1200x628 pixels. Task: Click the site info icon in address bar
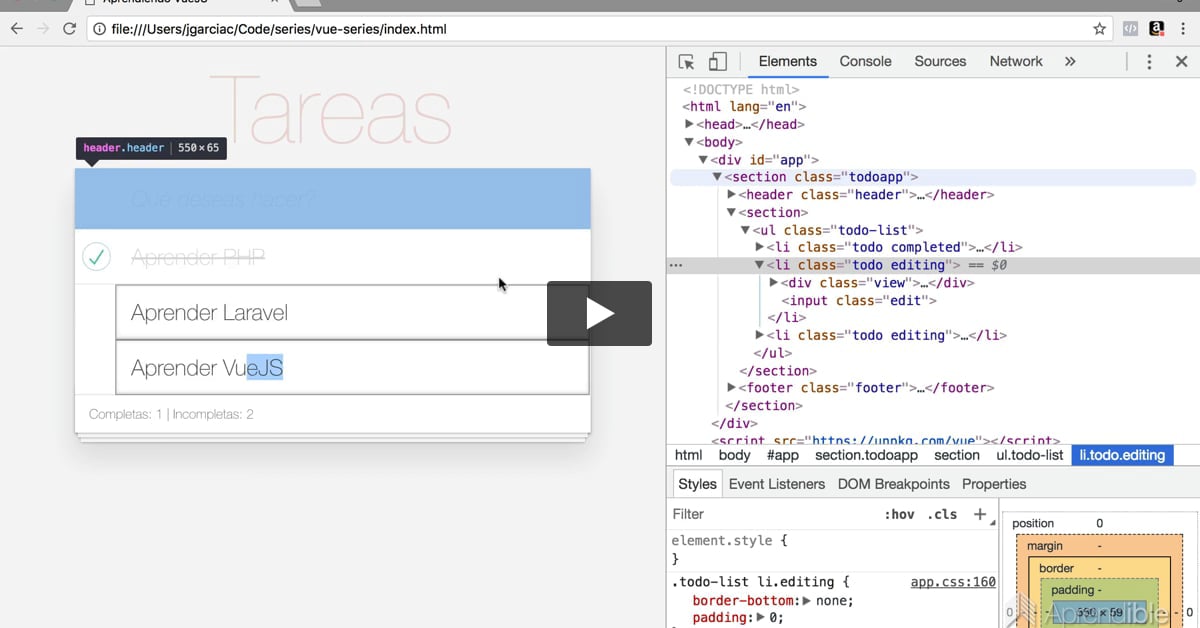point(99,29)
